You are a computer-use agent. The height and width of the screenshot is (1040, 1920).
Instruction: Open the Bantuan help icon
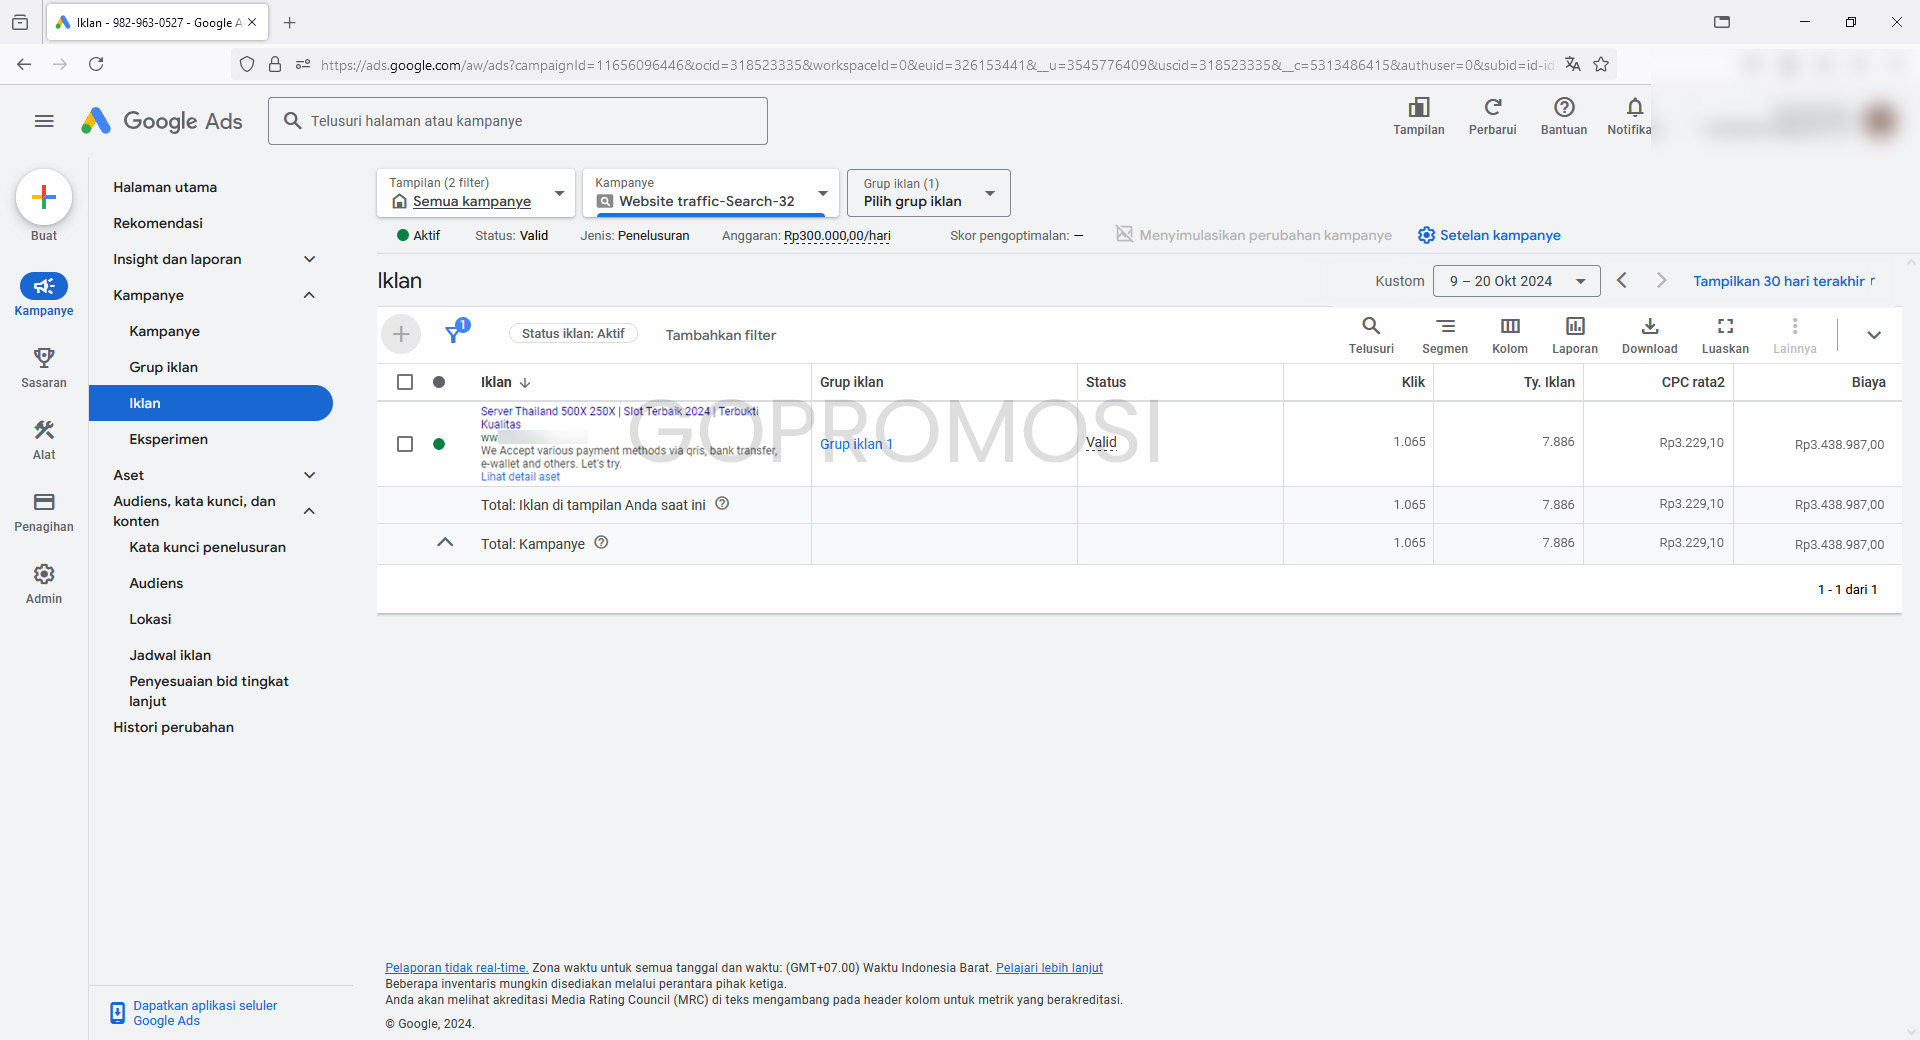[x=1563, y=108]
